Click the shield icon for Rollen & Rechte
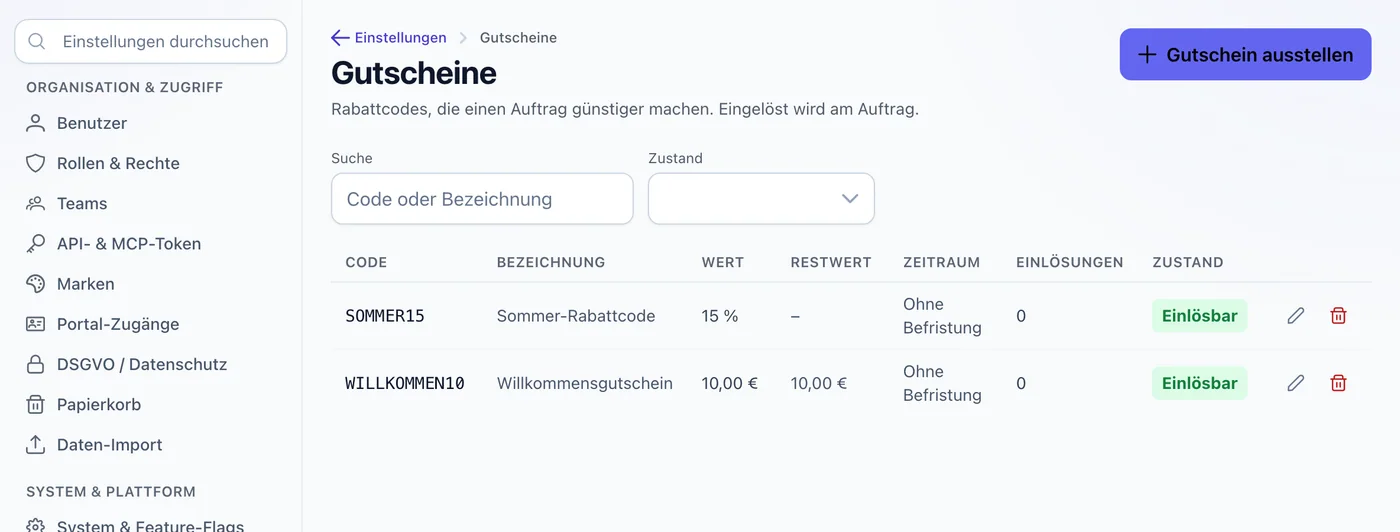The image size is (1400, 532). [x=36, y=163]
